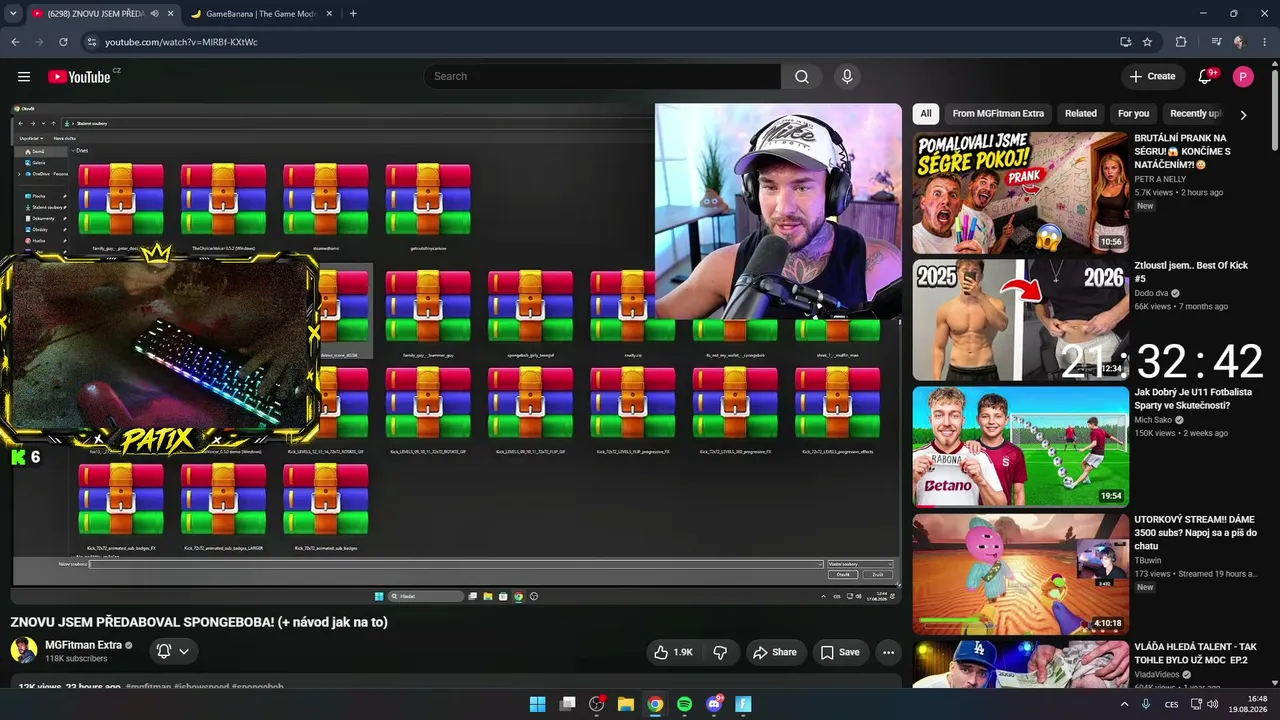Save the video to a playlist
Screen dimensions: 1280x720
click(840, 652)
